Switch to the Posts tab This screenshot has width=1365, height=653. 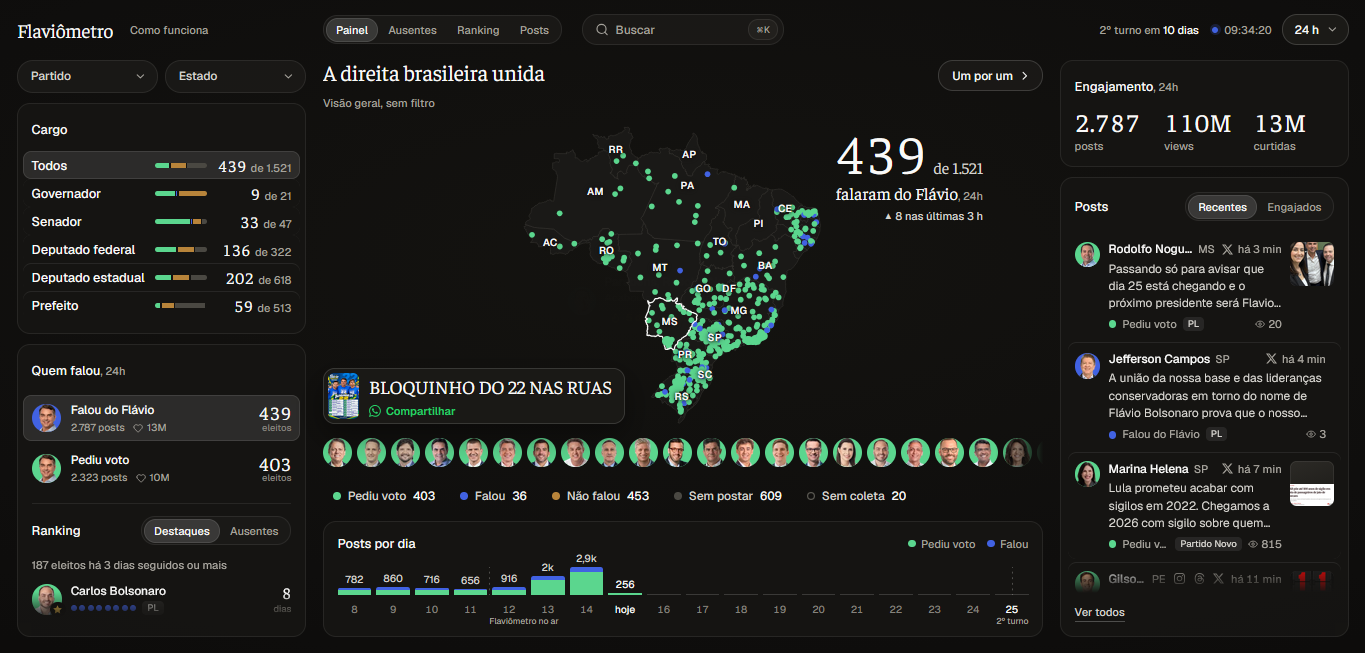pos(534,30)
